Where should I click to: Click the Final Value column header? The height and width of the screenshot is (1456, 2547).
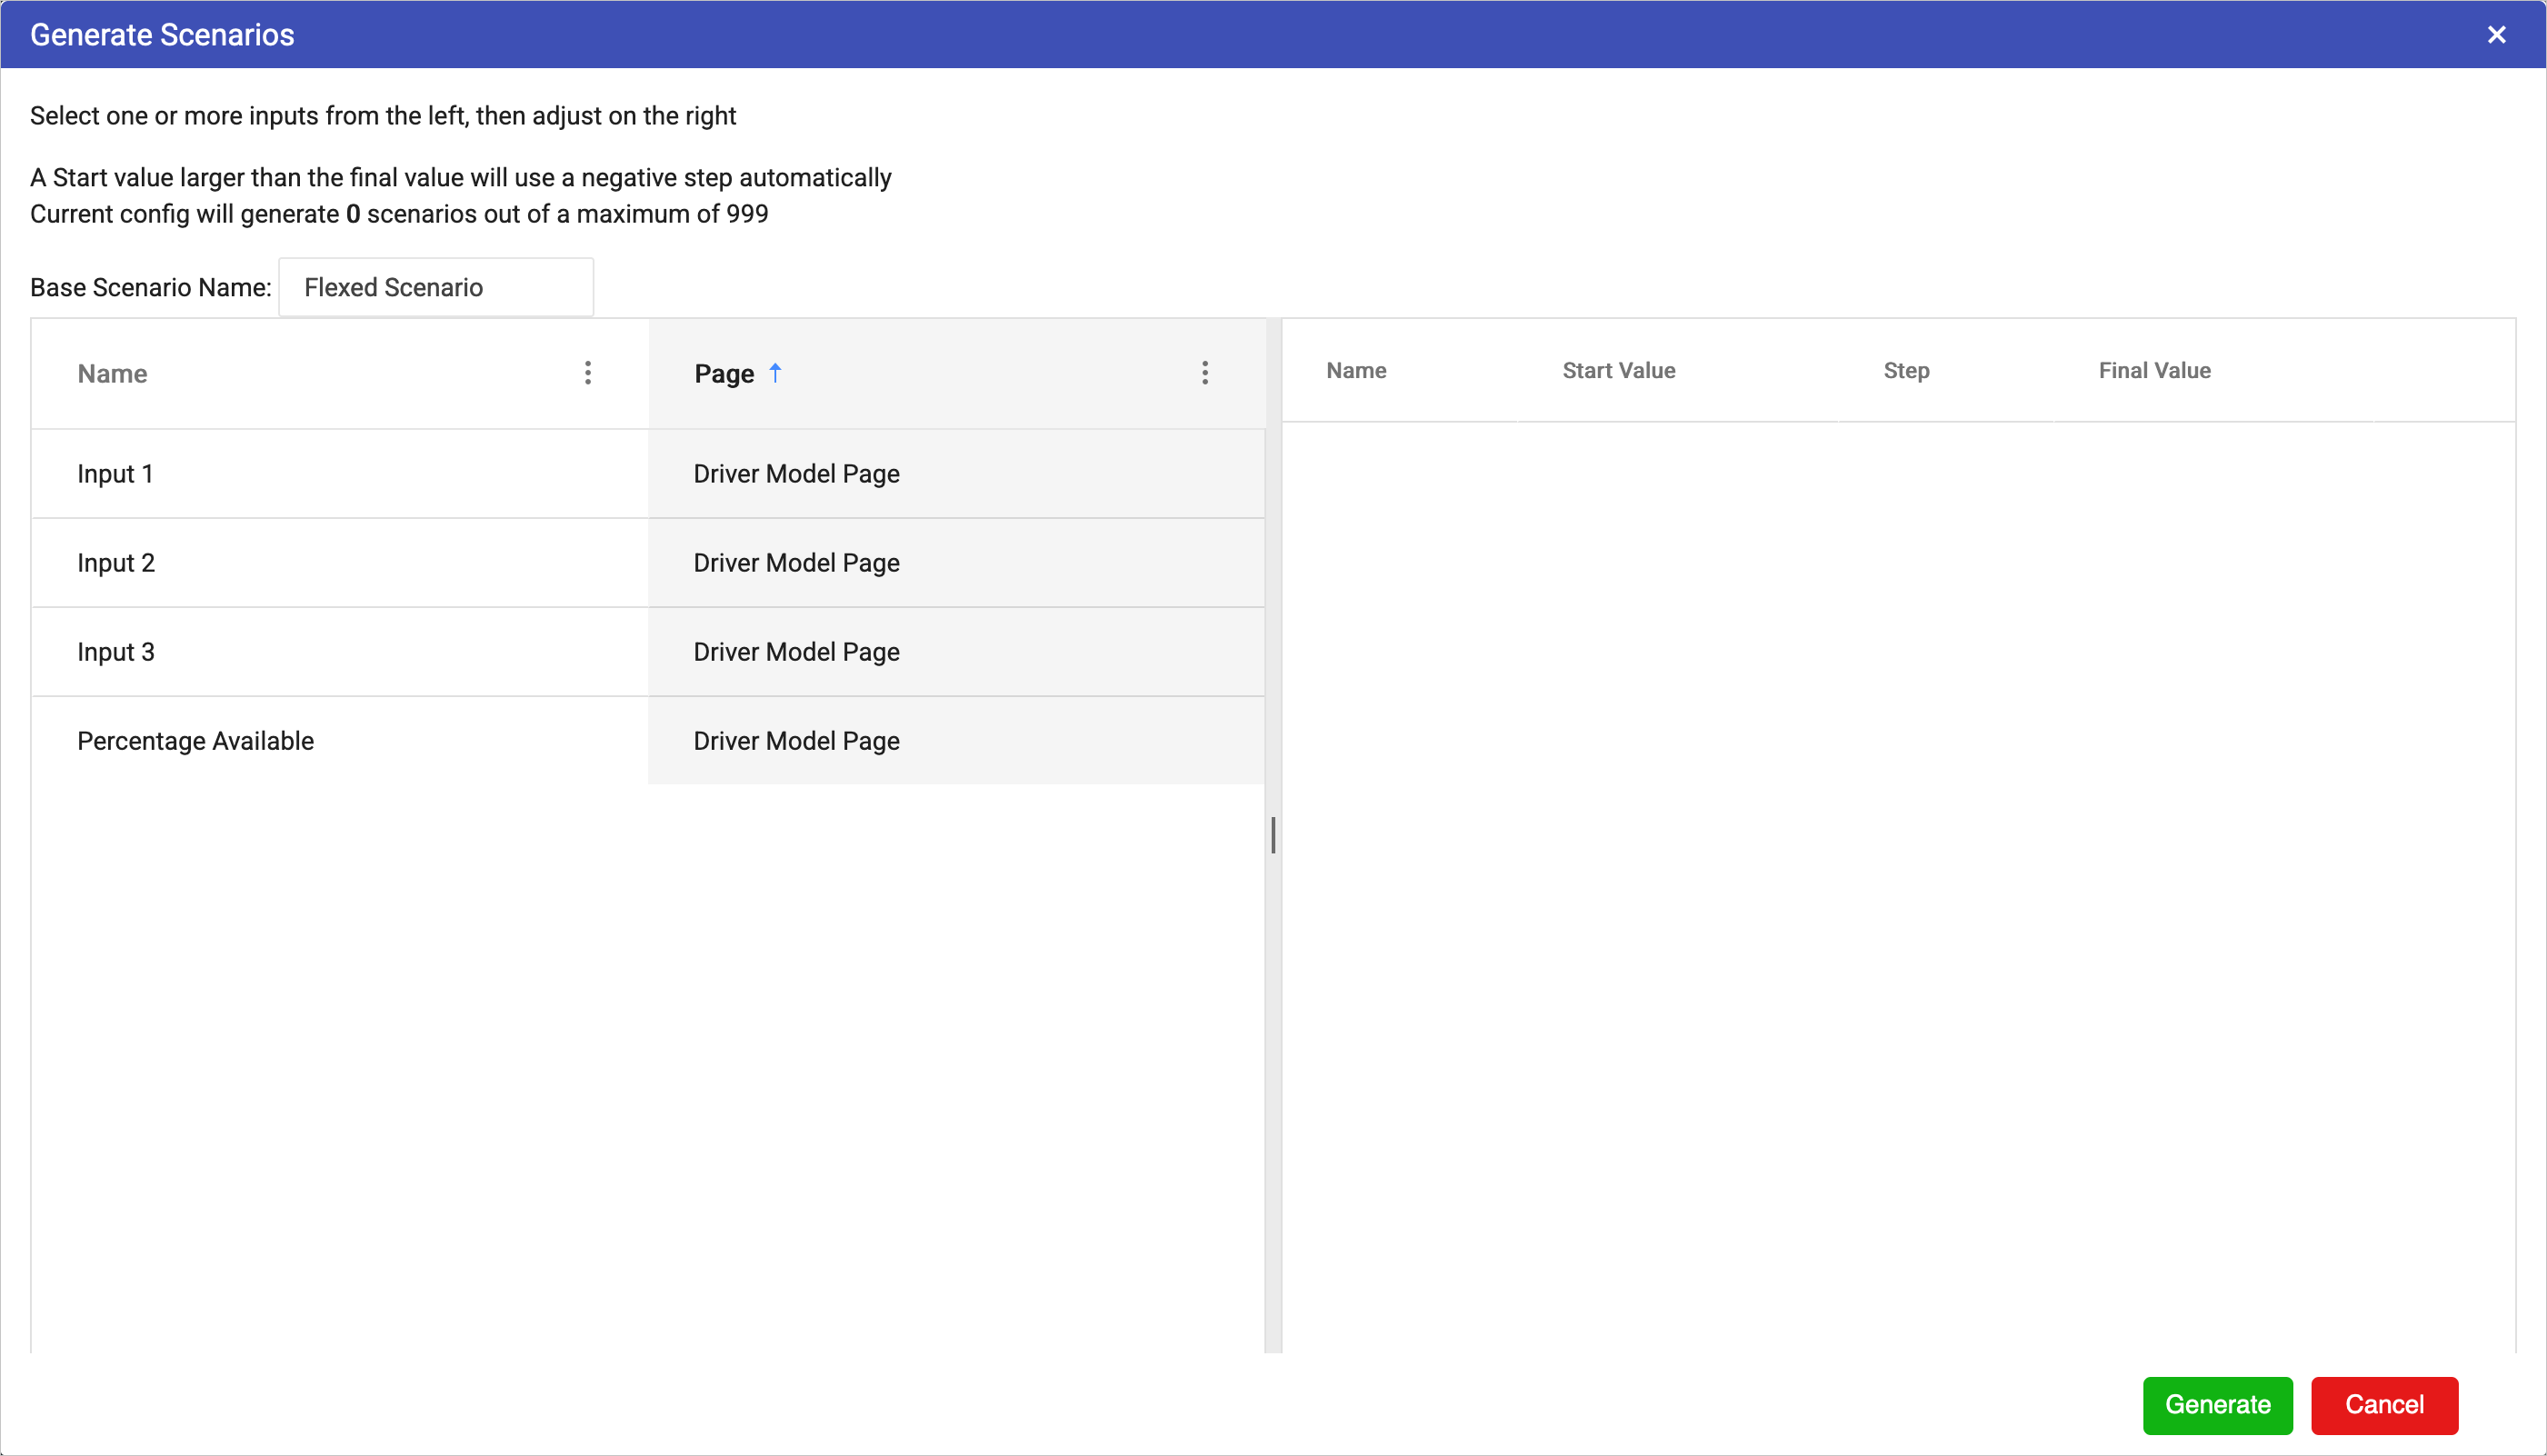[2154, 371]
